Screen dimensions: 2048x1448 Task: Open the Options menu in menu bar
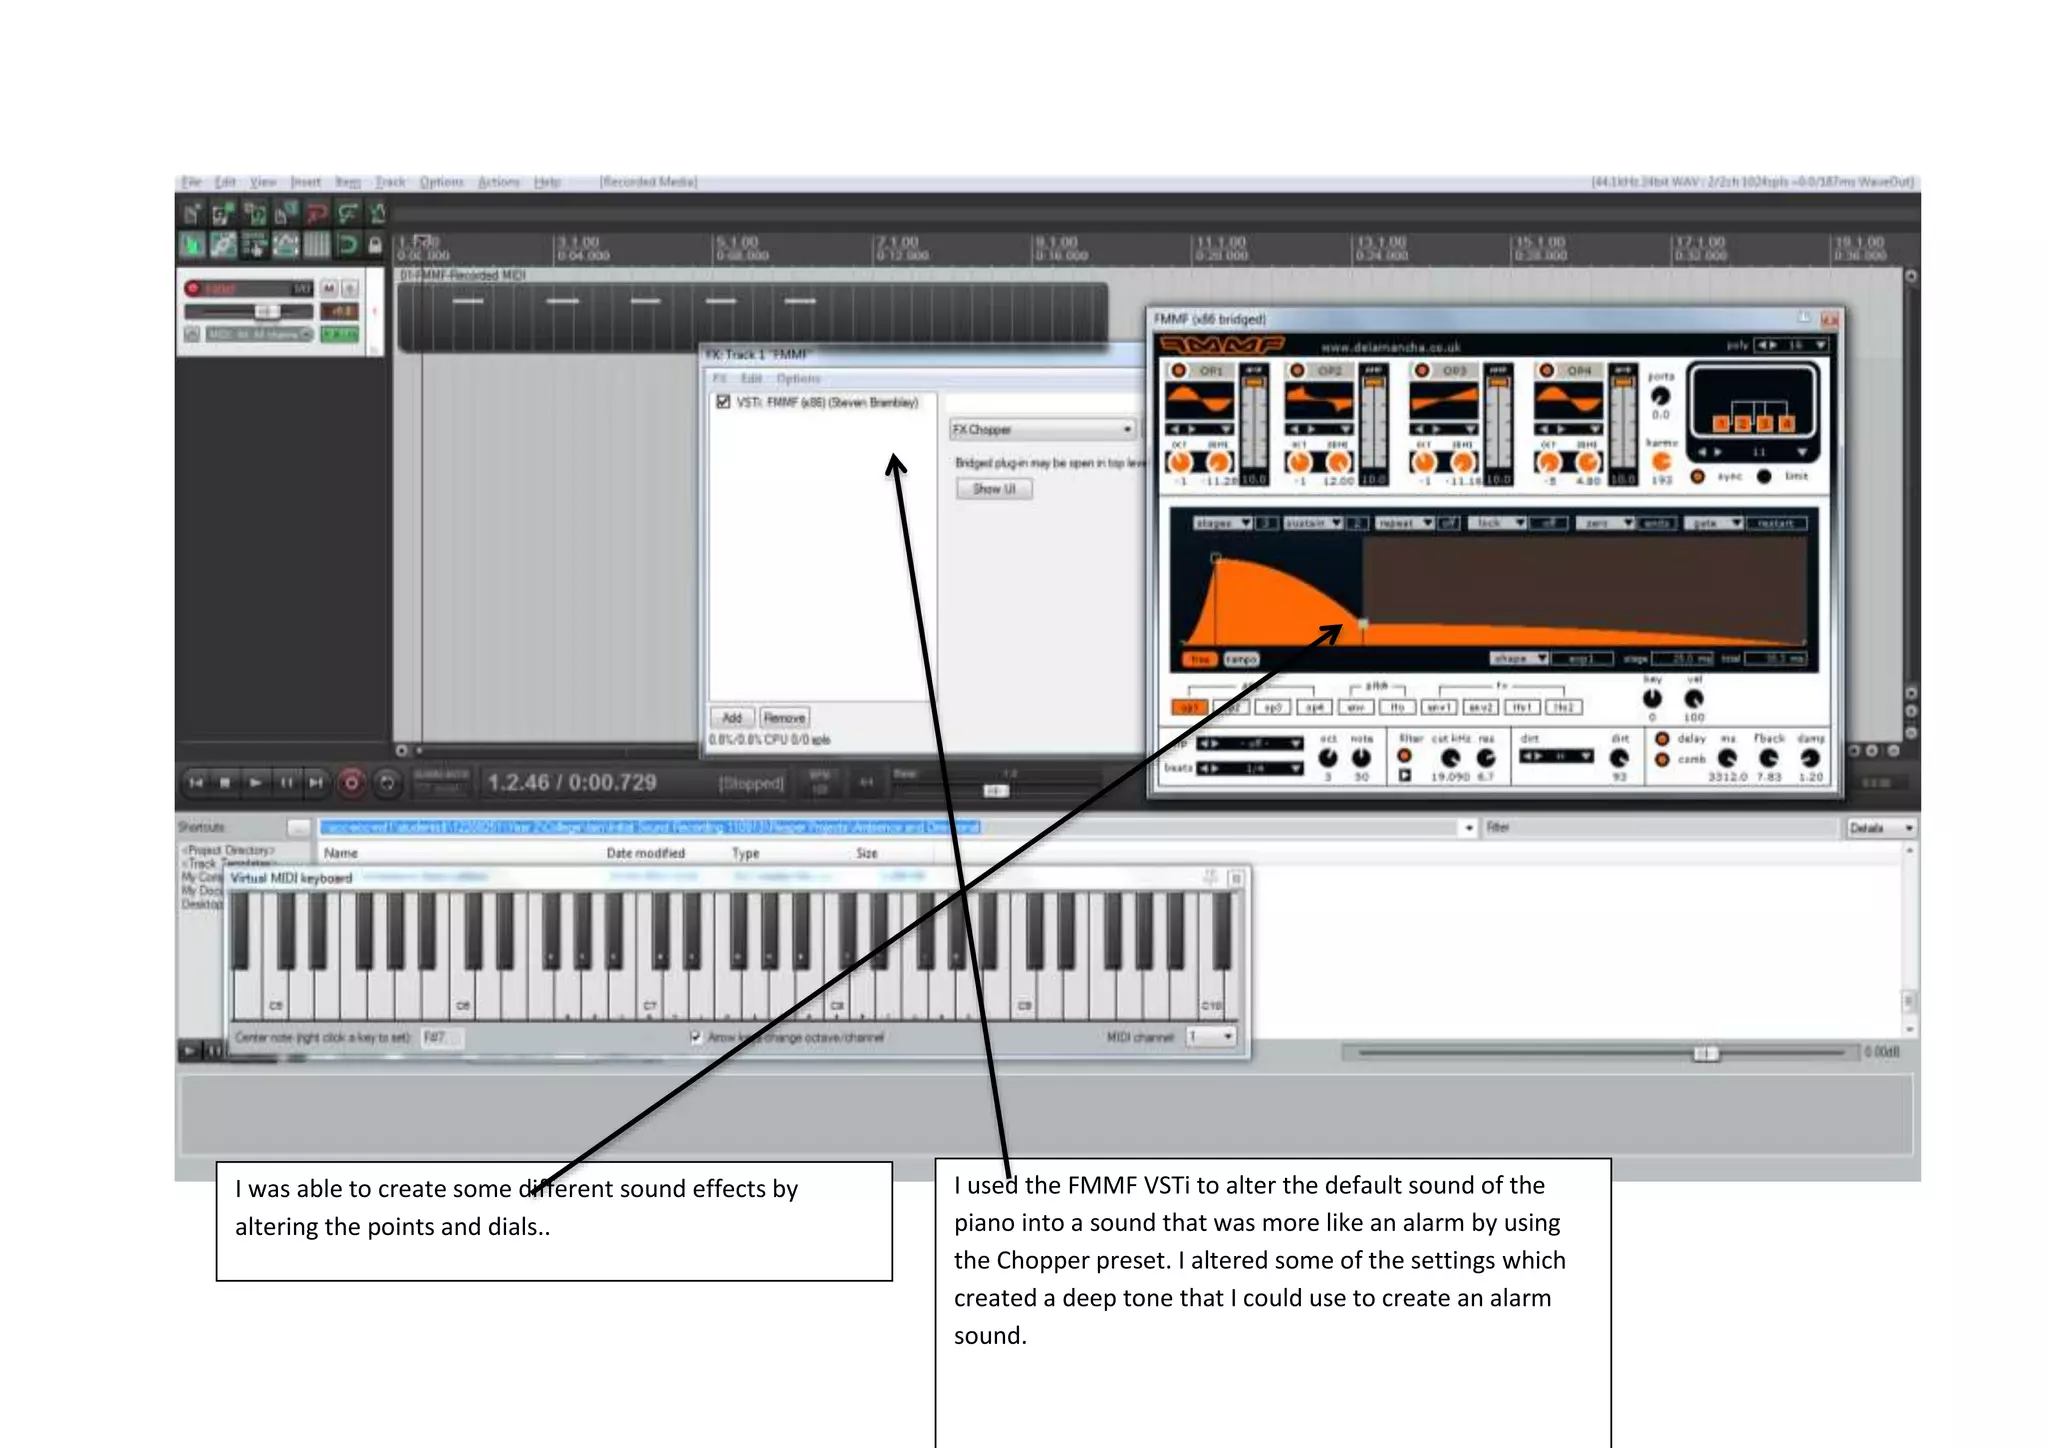[441, 182]
